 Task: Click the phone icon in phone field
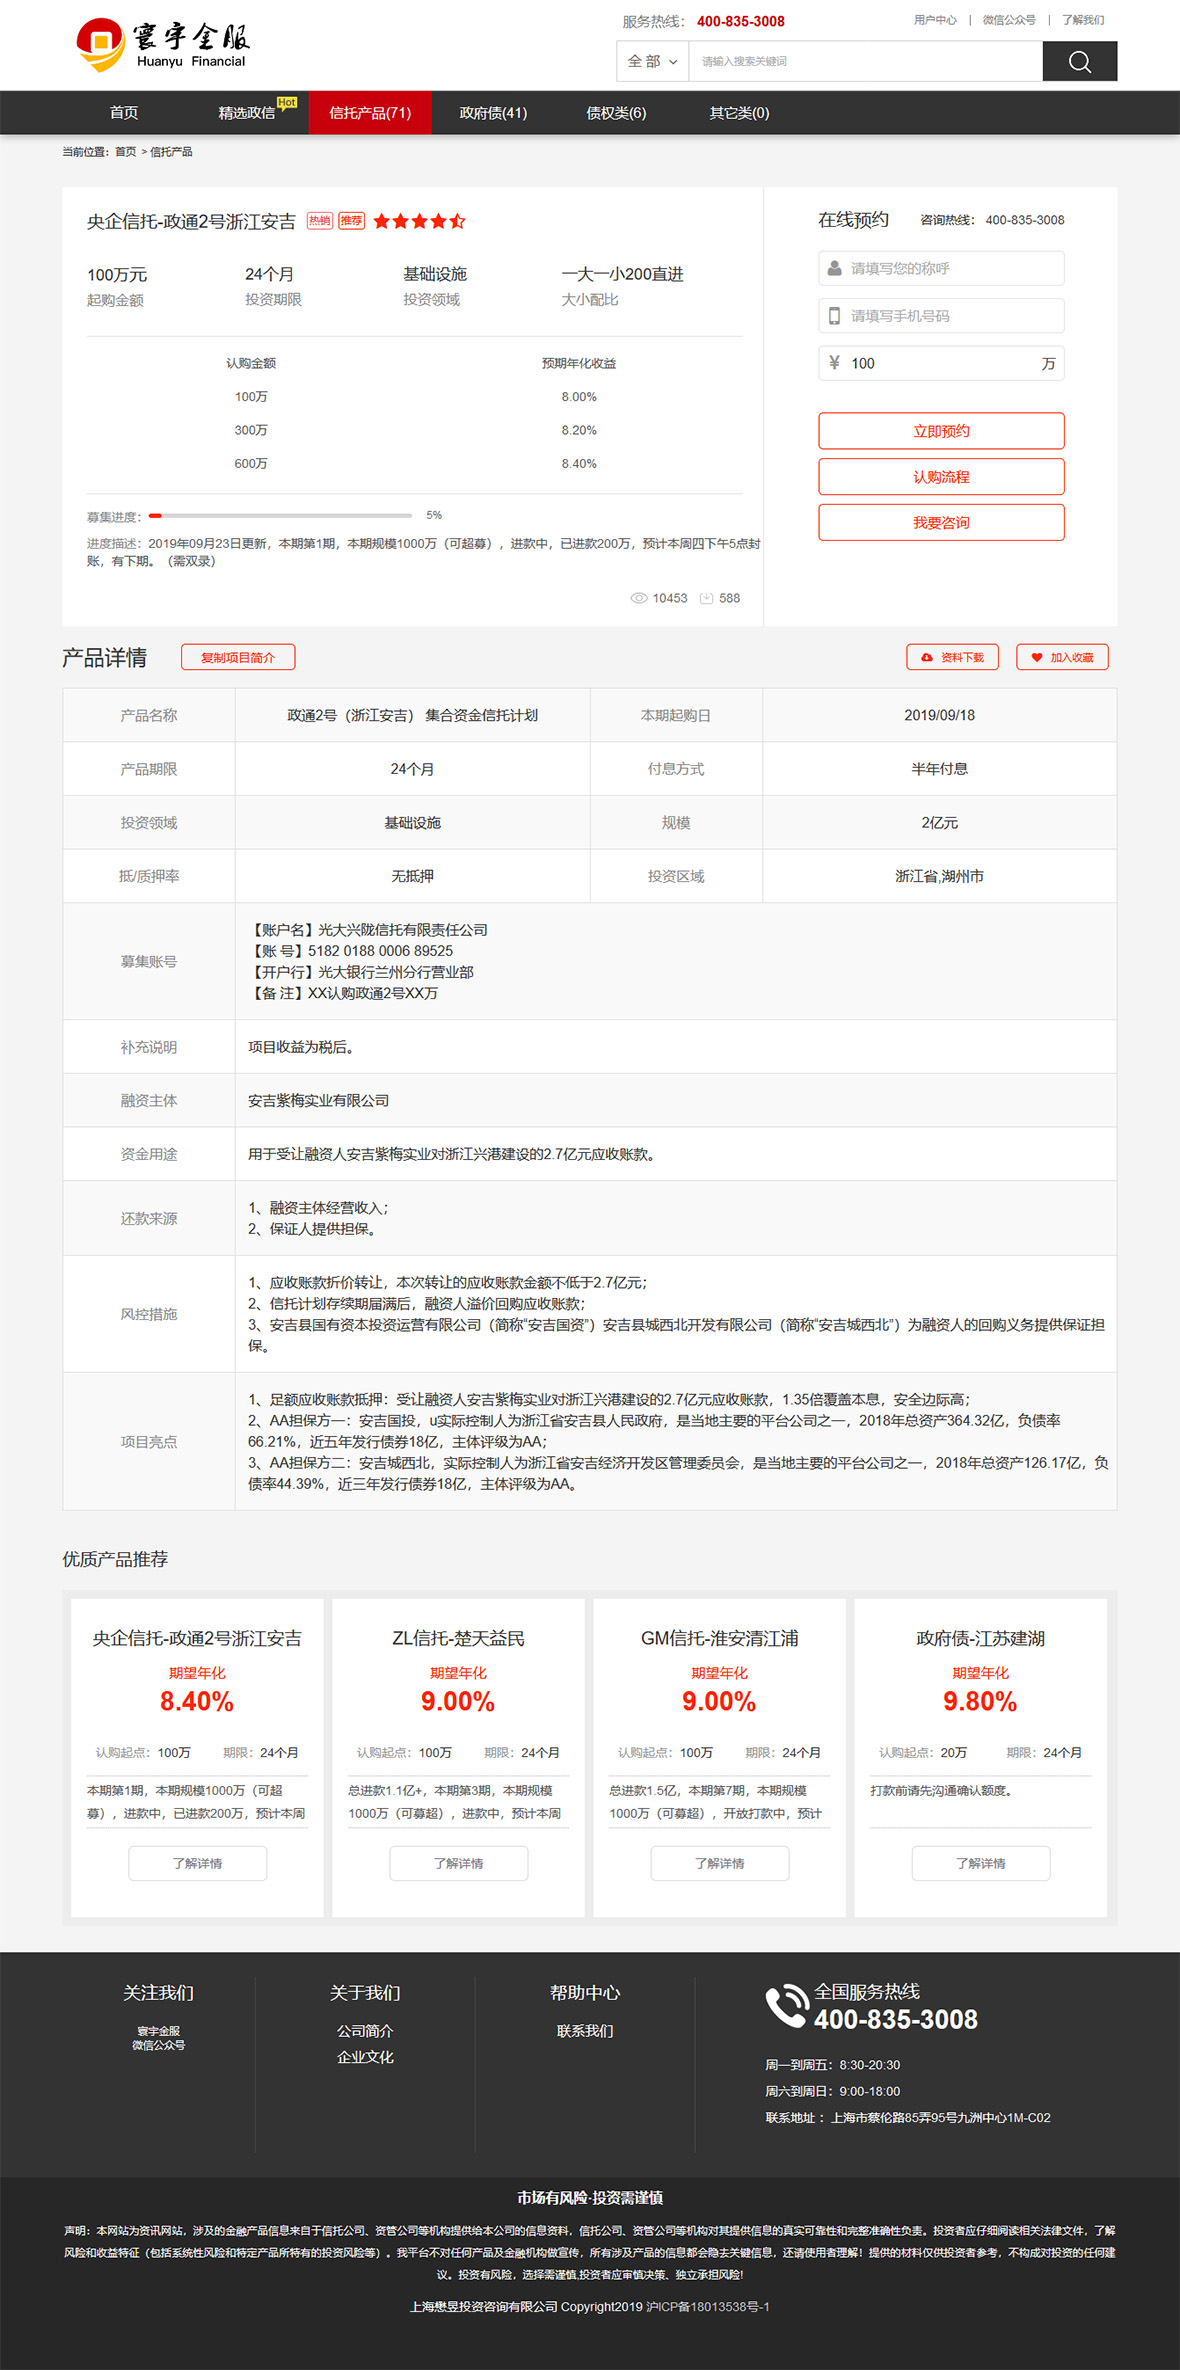[x=834, y=316]
